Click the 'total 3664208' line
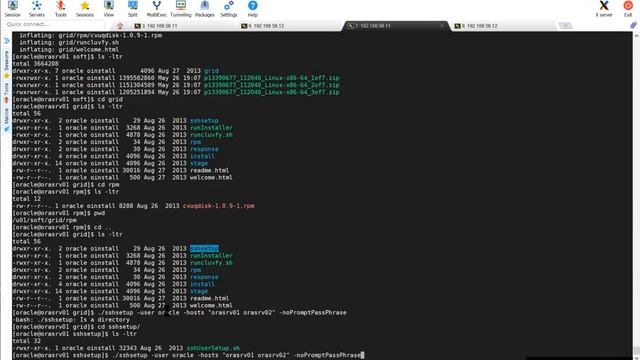 [35, 64]
